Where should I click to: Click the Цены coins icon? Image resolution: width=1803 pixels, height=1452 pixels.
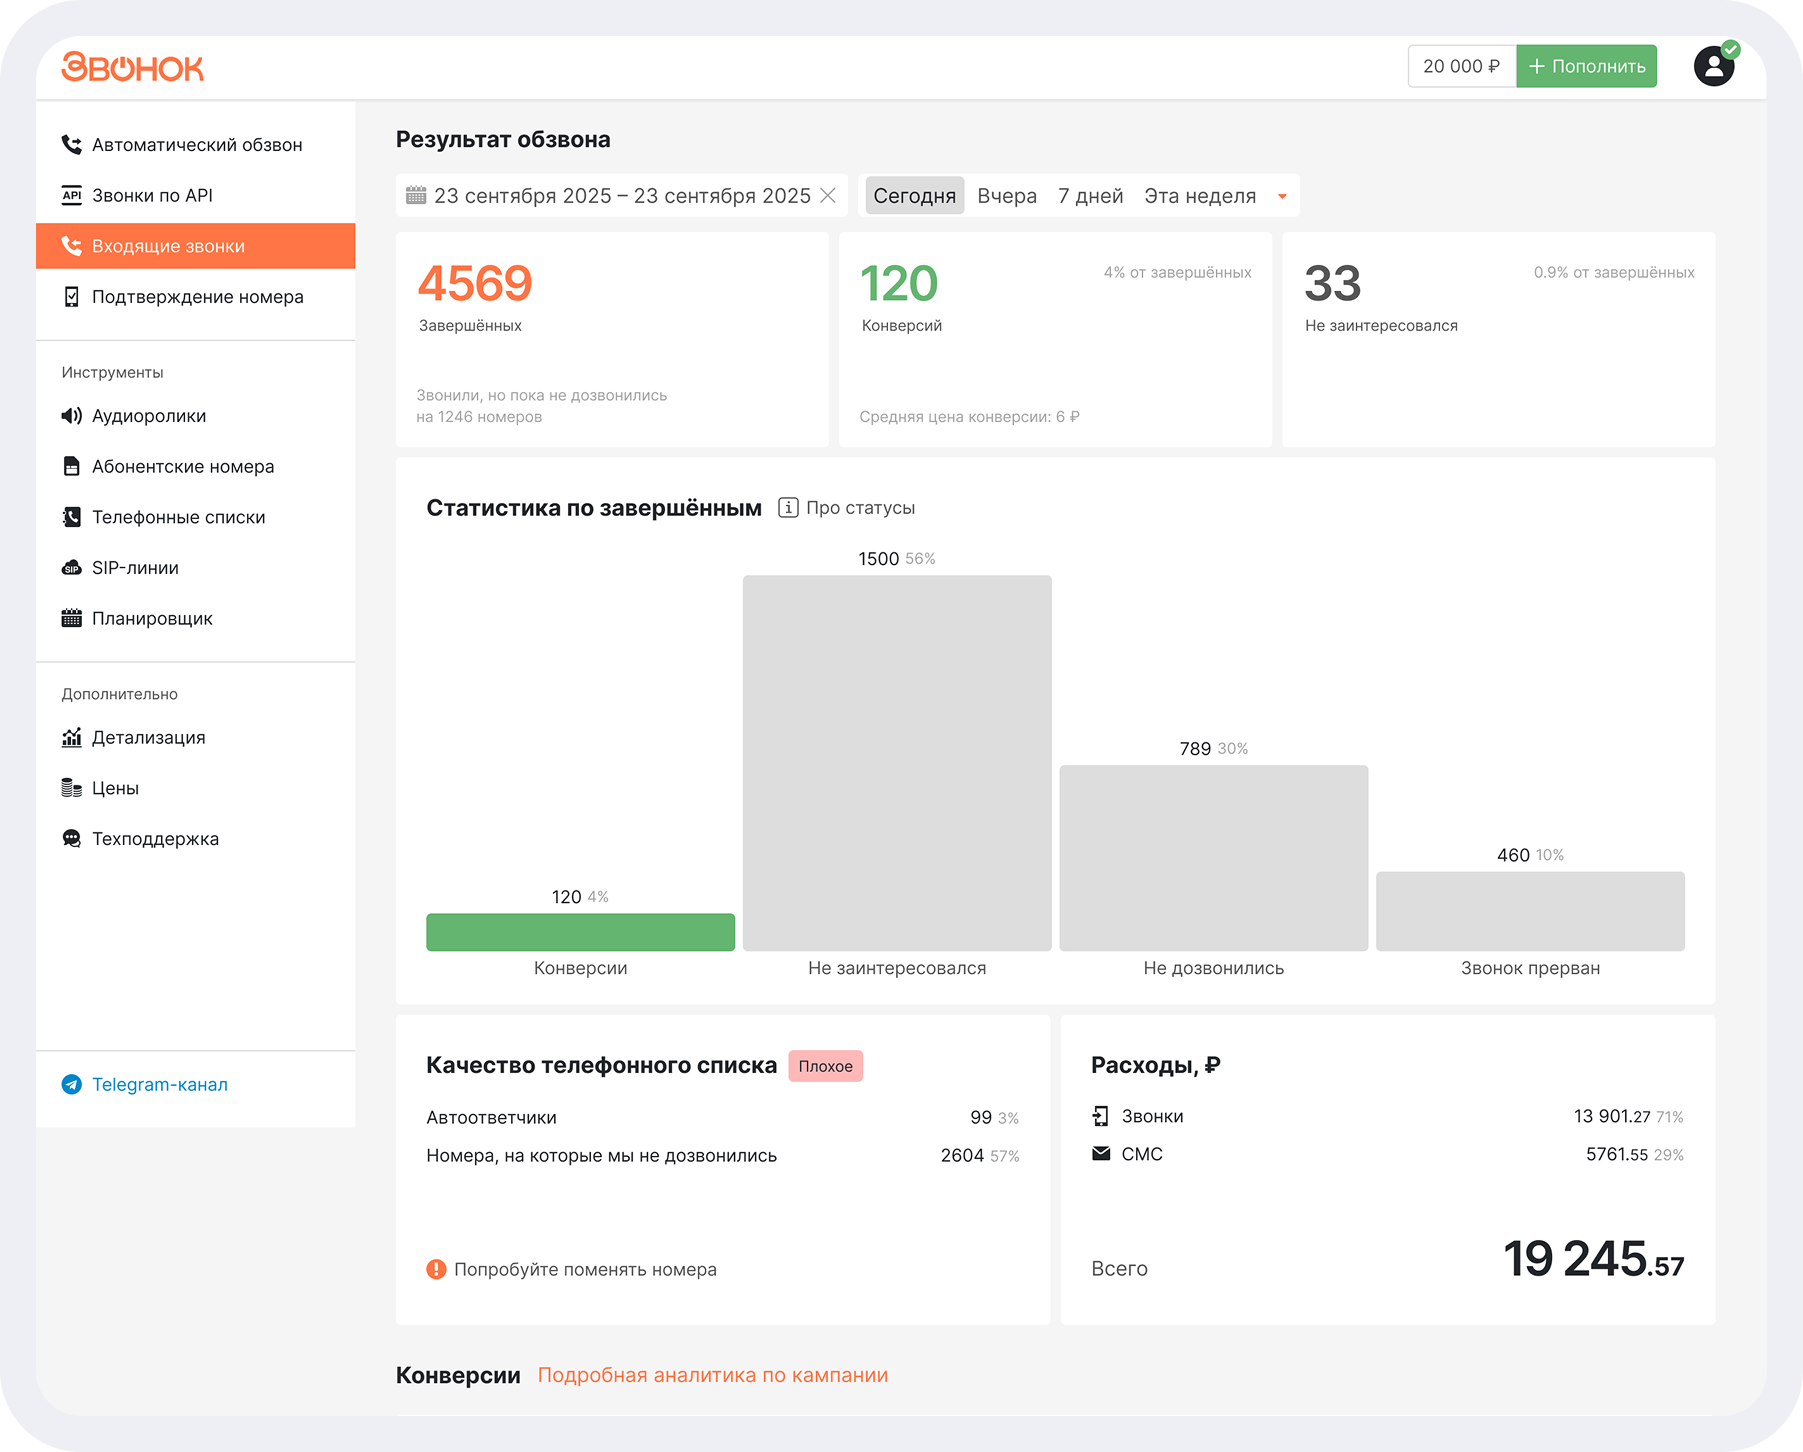[x=71, y=788]
